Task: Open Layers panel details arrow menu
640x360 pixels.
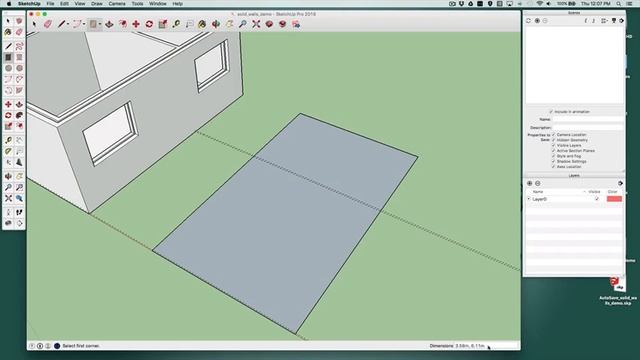Action: click(x=620, y=183)
